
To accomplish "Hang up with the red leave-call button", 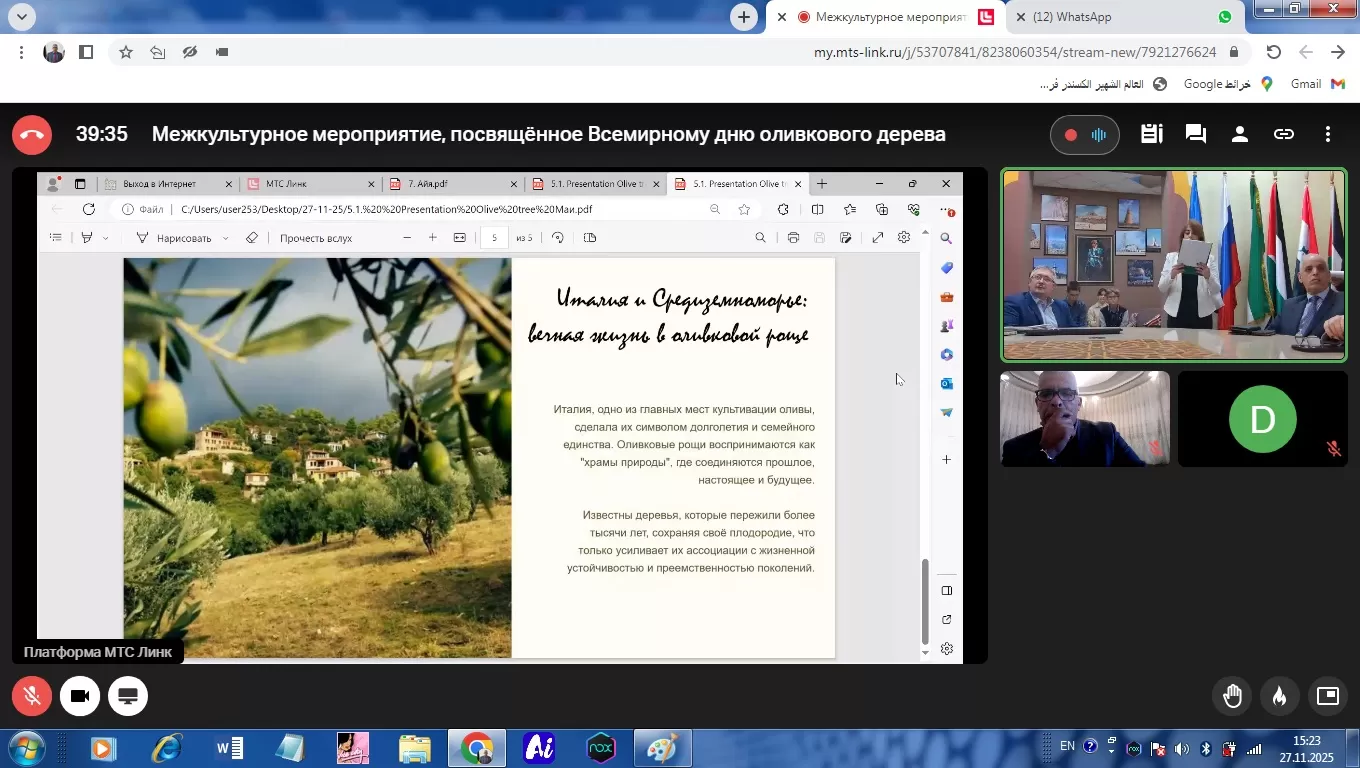I will click(32, 135).
